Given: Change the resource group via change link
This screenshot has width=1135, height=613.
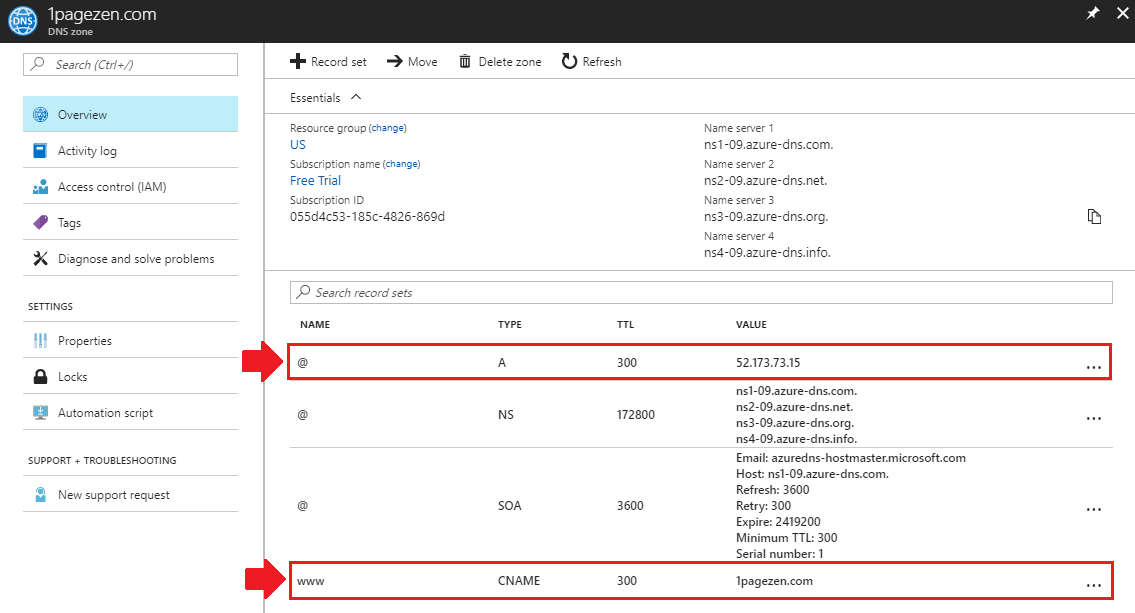Looking at the screenshot, I should (387, 128).
